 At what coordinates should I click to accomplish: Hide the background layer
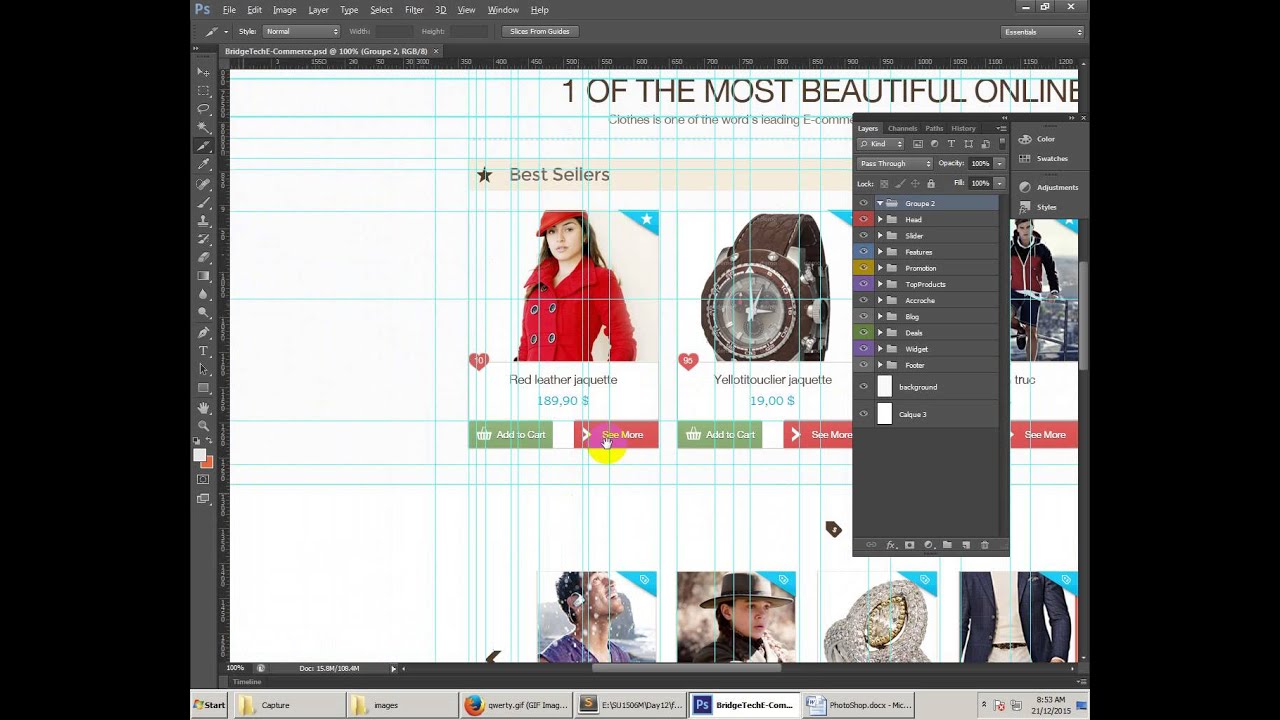pos(864,387)
